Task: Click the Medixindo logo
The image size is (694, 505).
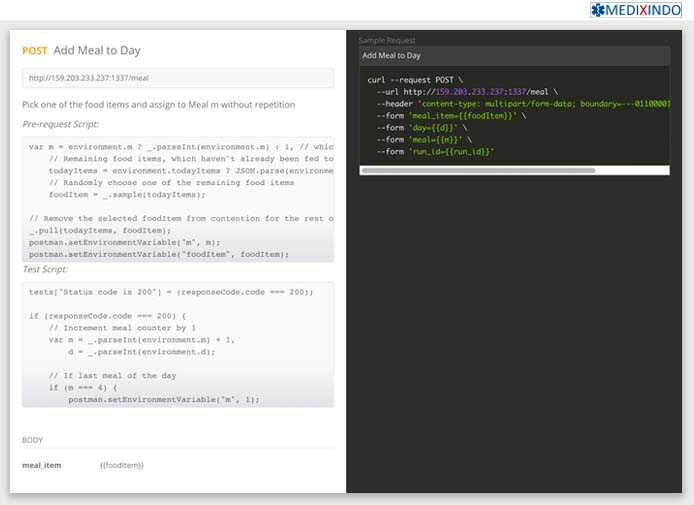Action: pyautogui.click(x=636, y=10)
